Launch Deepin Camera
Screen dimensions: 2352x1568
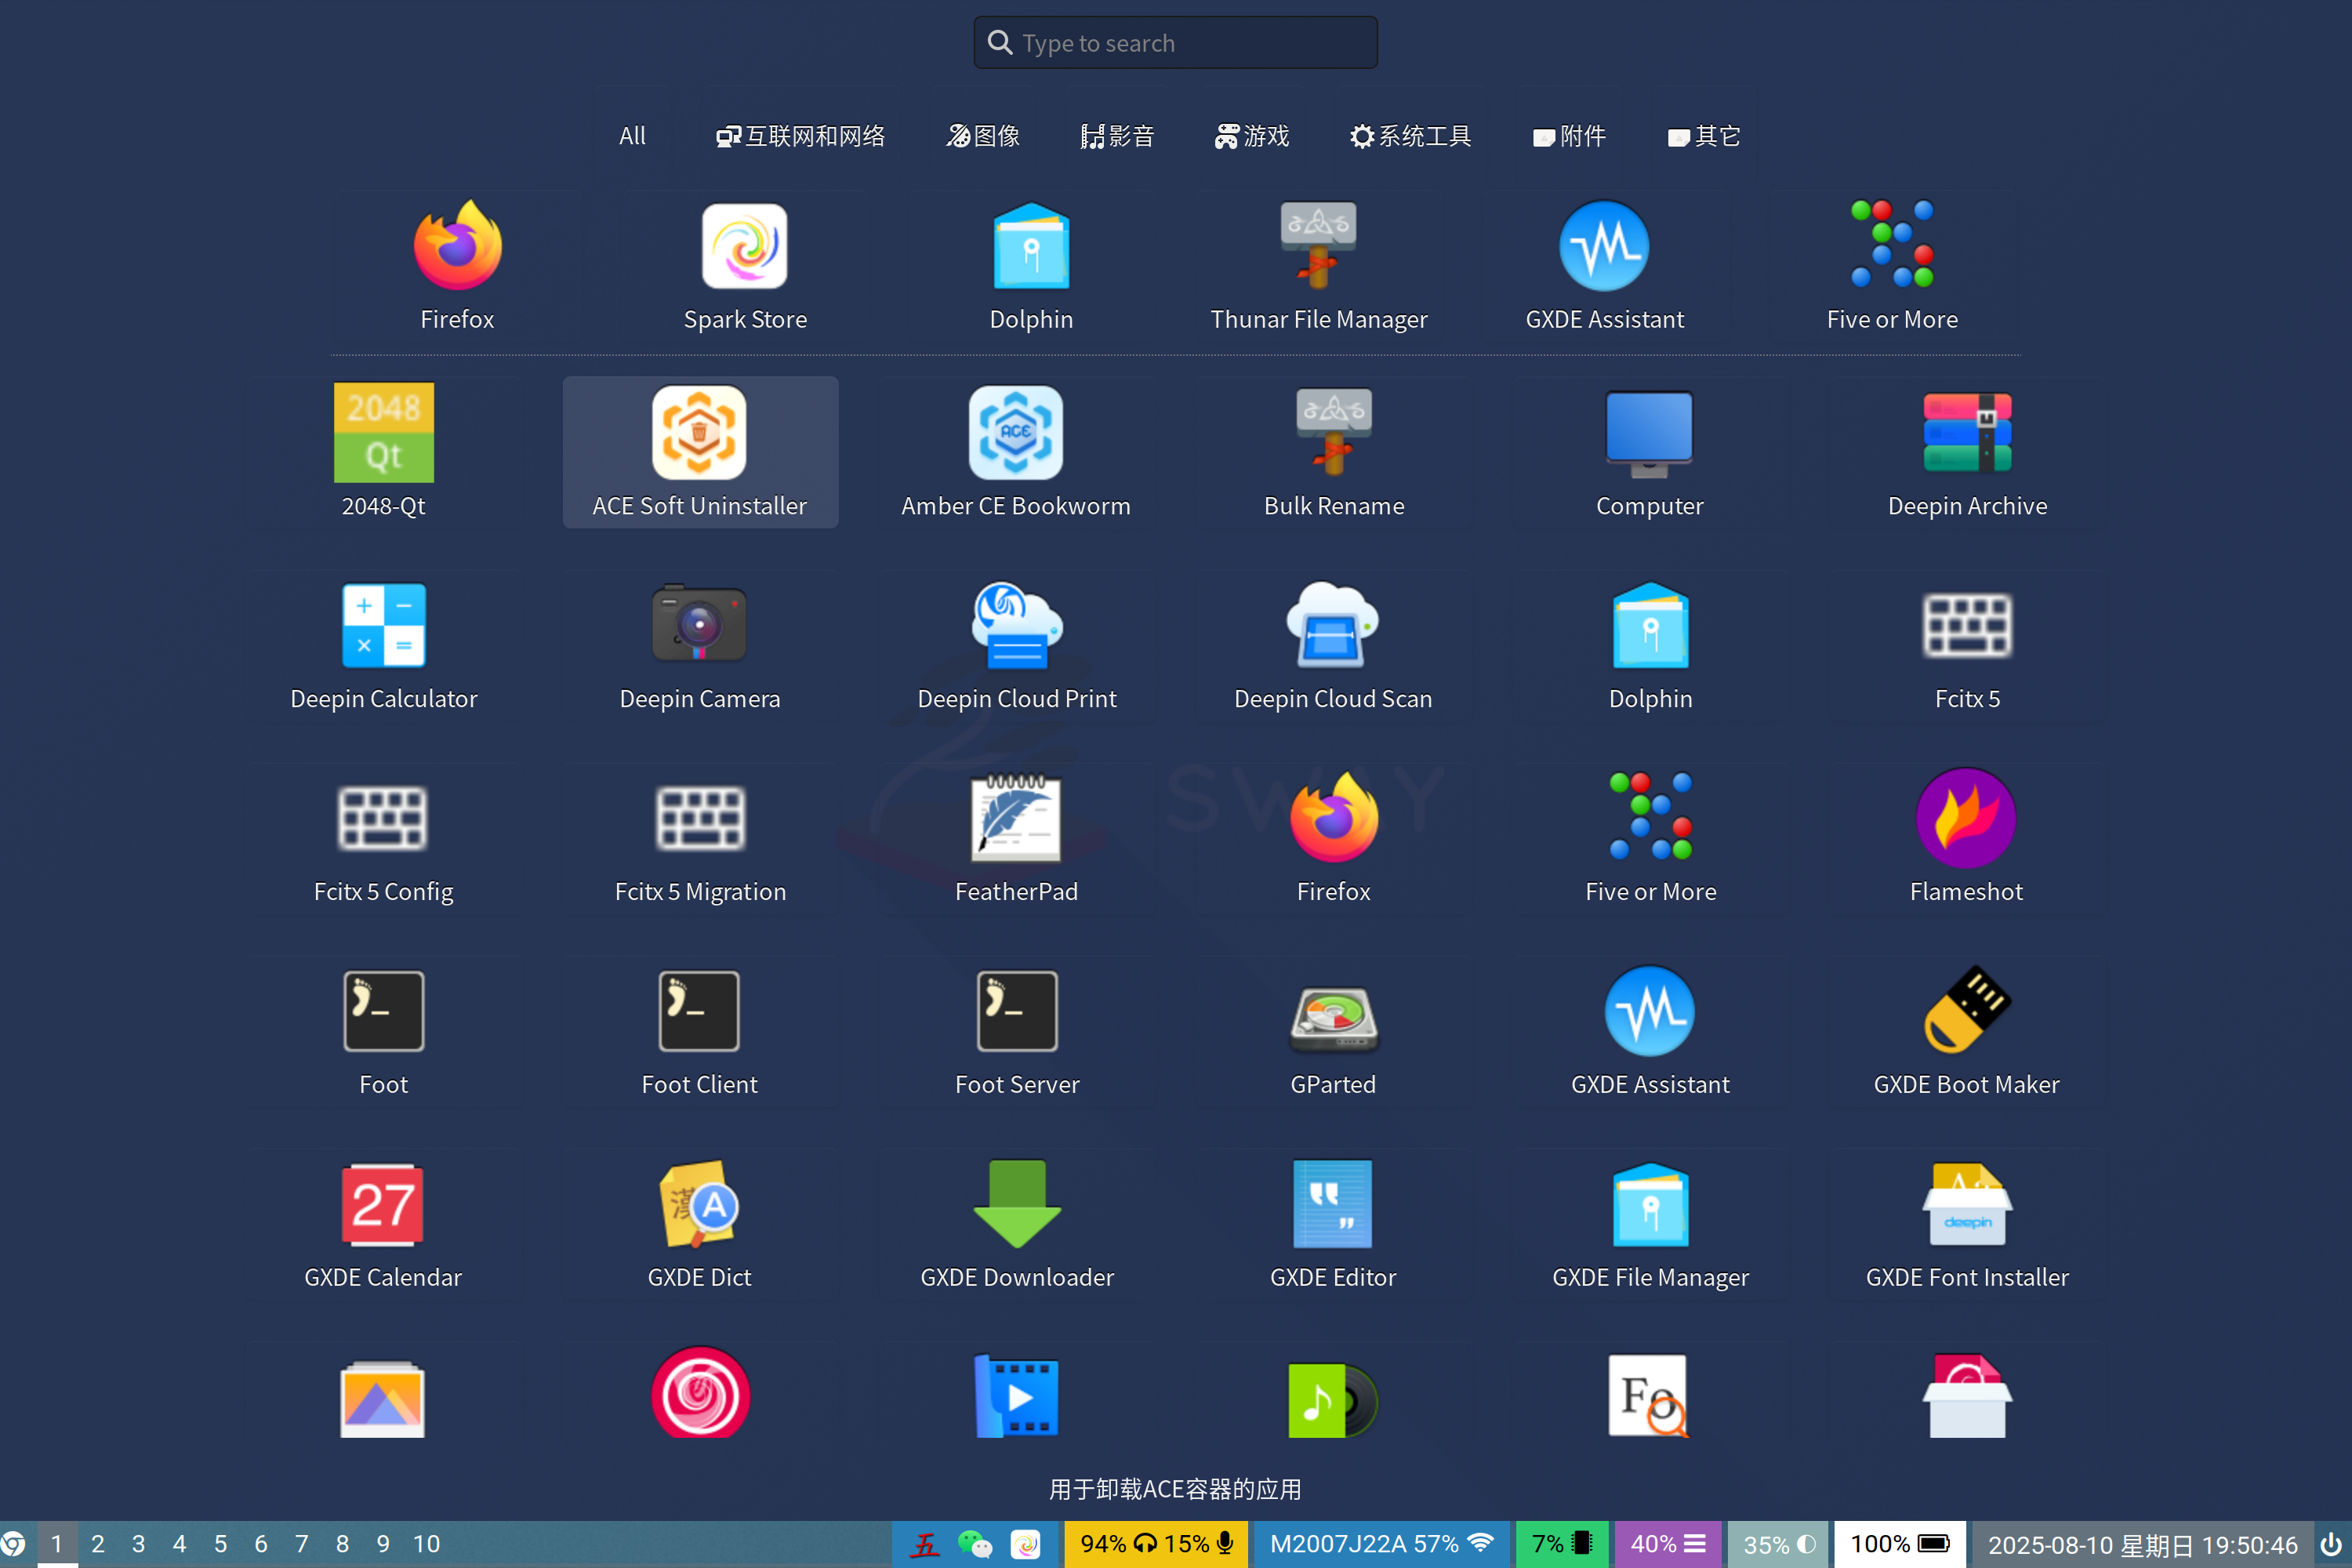point(700,645)
